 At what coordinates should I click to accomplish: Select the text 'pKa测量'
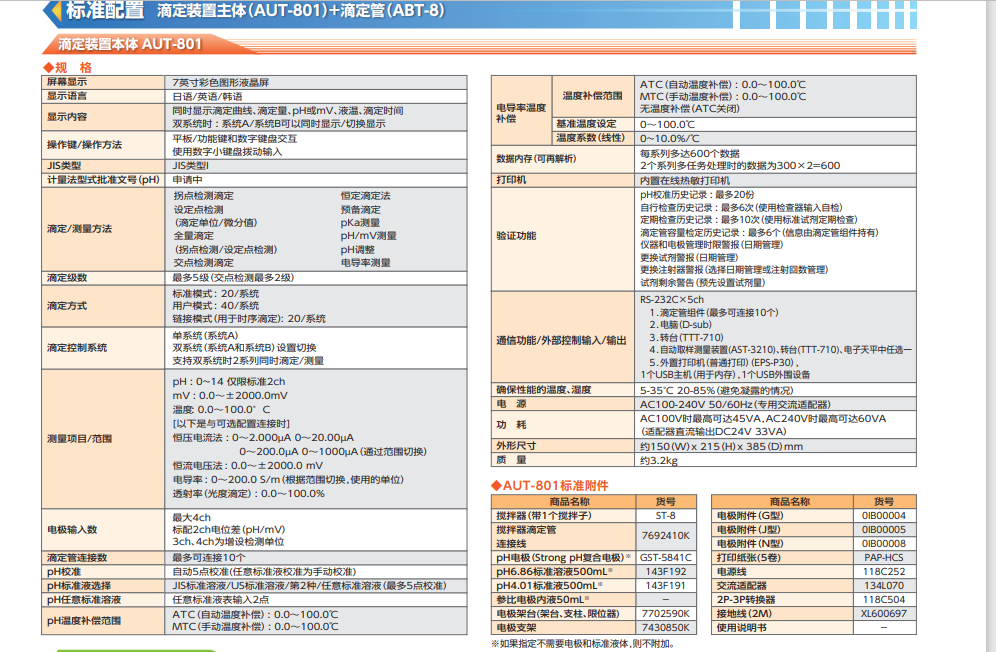pos(360,222)
